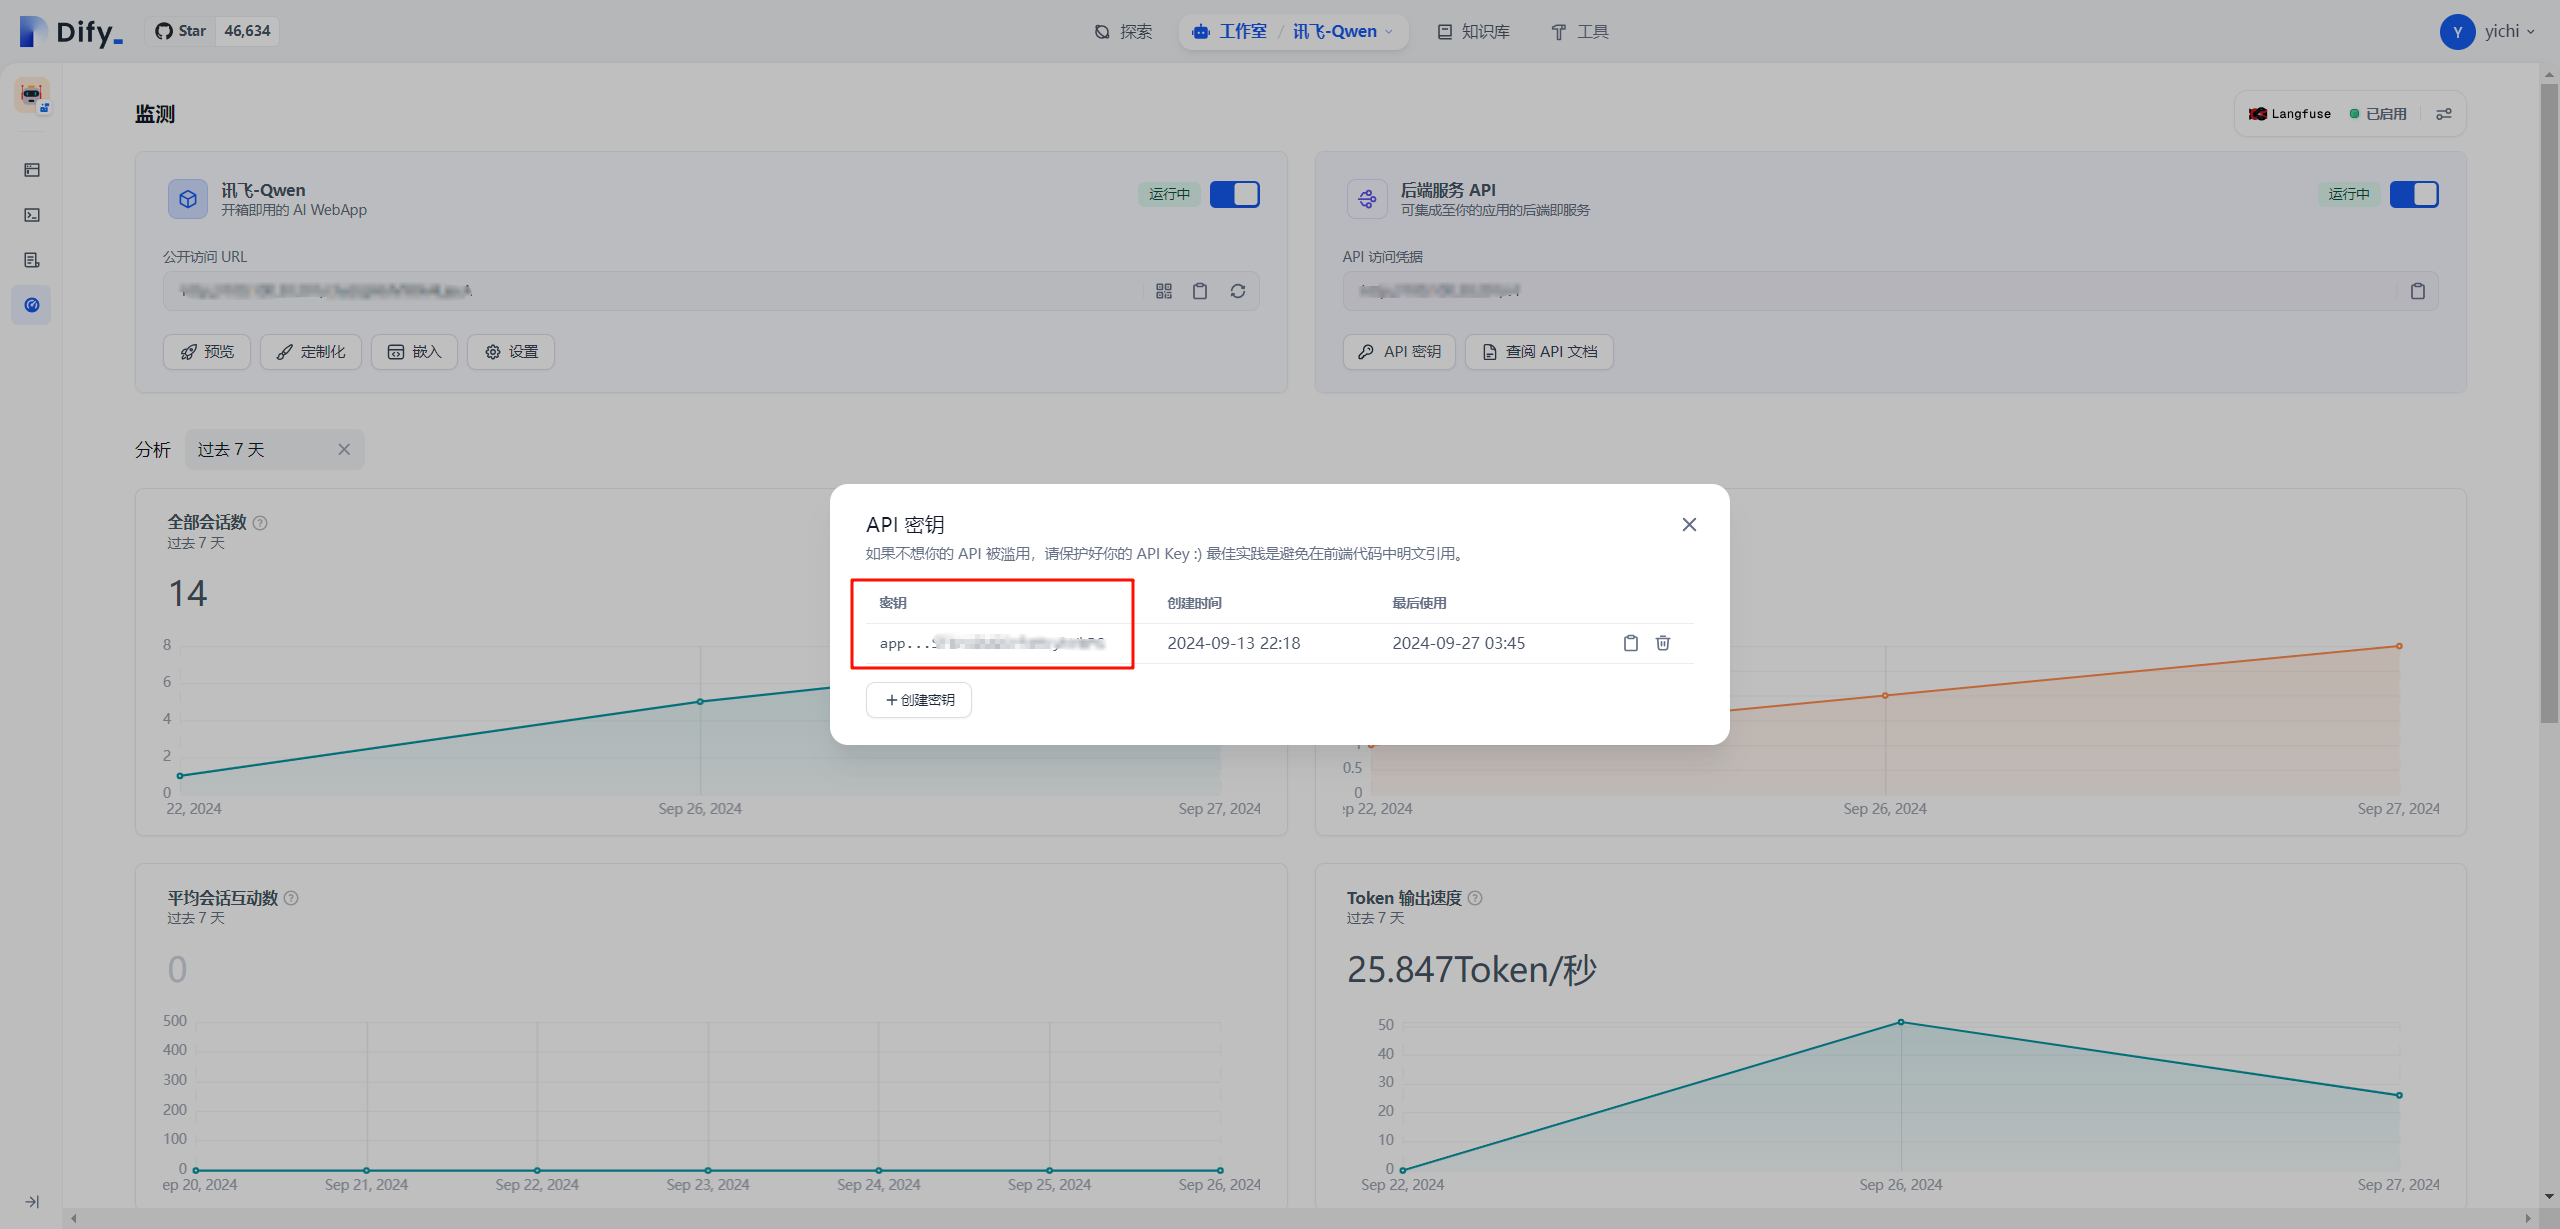Click creation time 2024-09-13 22:18
This screenshot has width=2560, height=1229.
[1234, 643]
